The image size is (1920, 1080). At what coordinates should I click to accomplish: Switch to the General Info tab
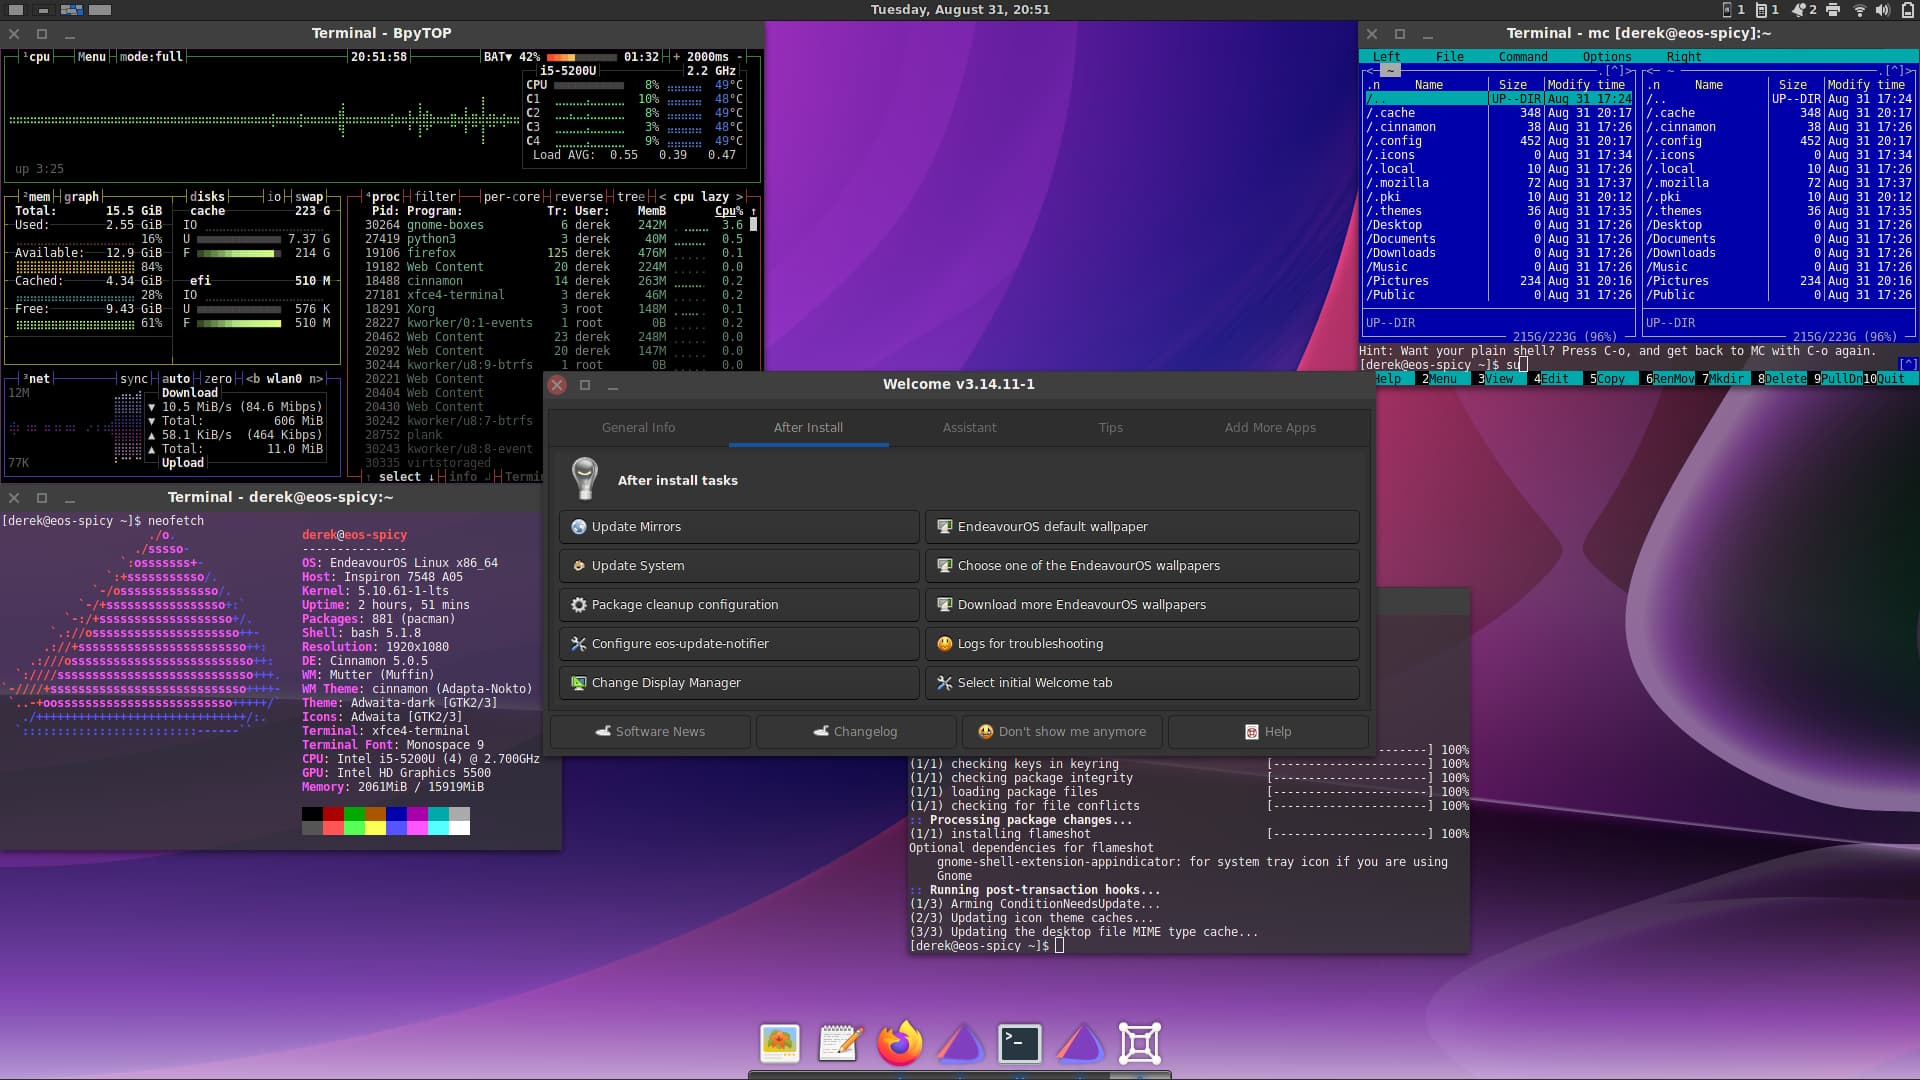tap(638, 426)
